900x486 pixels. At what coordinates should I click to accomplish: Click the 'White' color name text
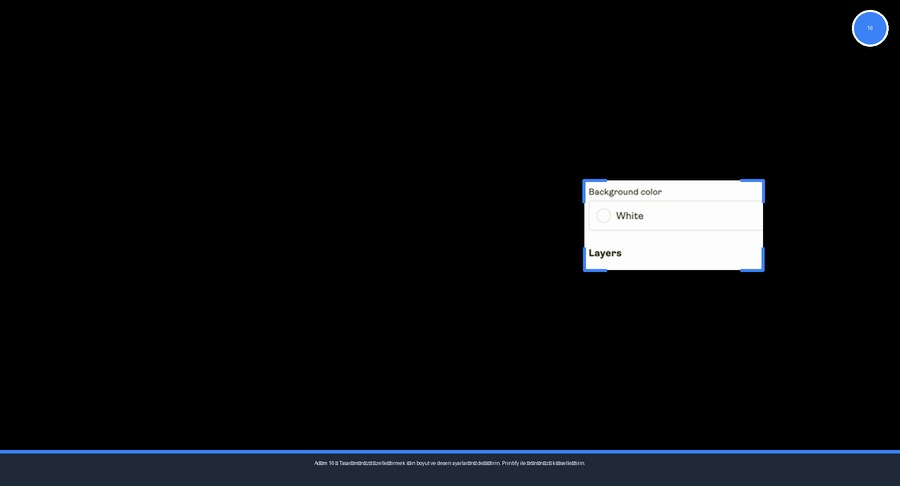629,216
